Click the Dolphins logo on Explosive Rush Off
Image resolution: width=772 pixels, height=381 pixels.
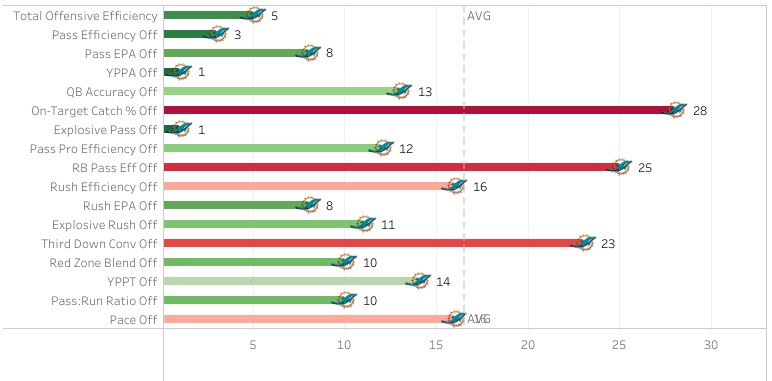coord(363,224)
